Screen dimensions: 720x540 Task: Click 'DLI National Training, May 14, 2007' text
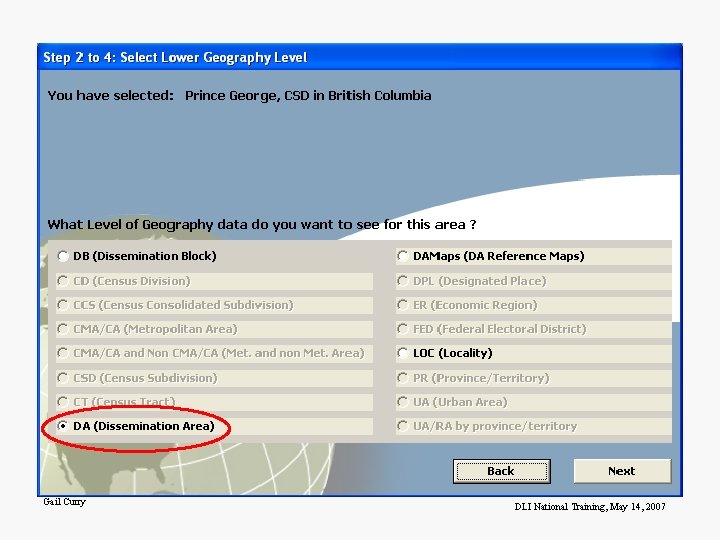point(590,507)
